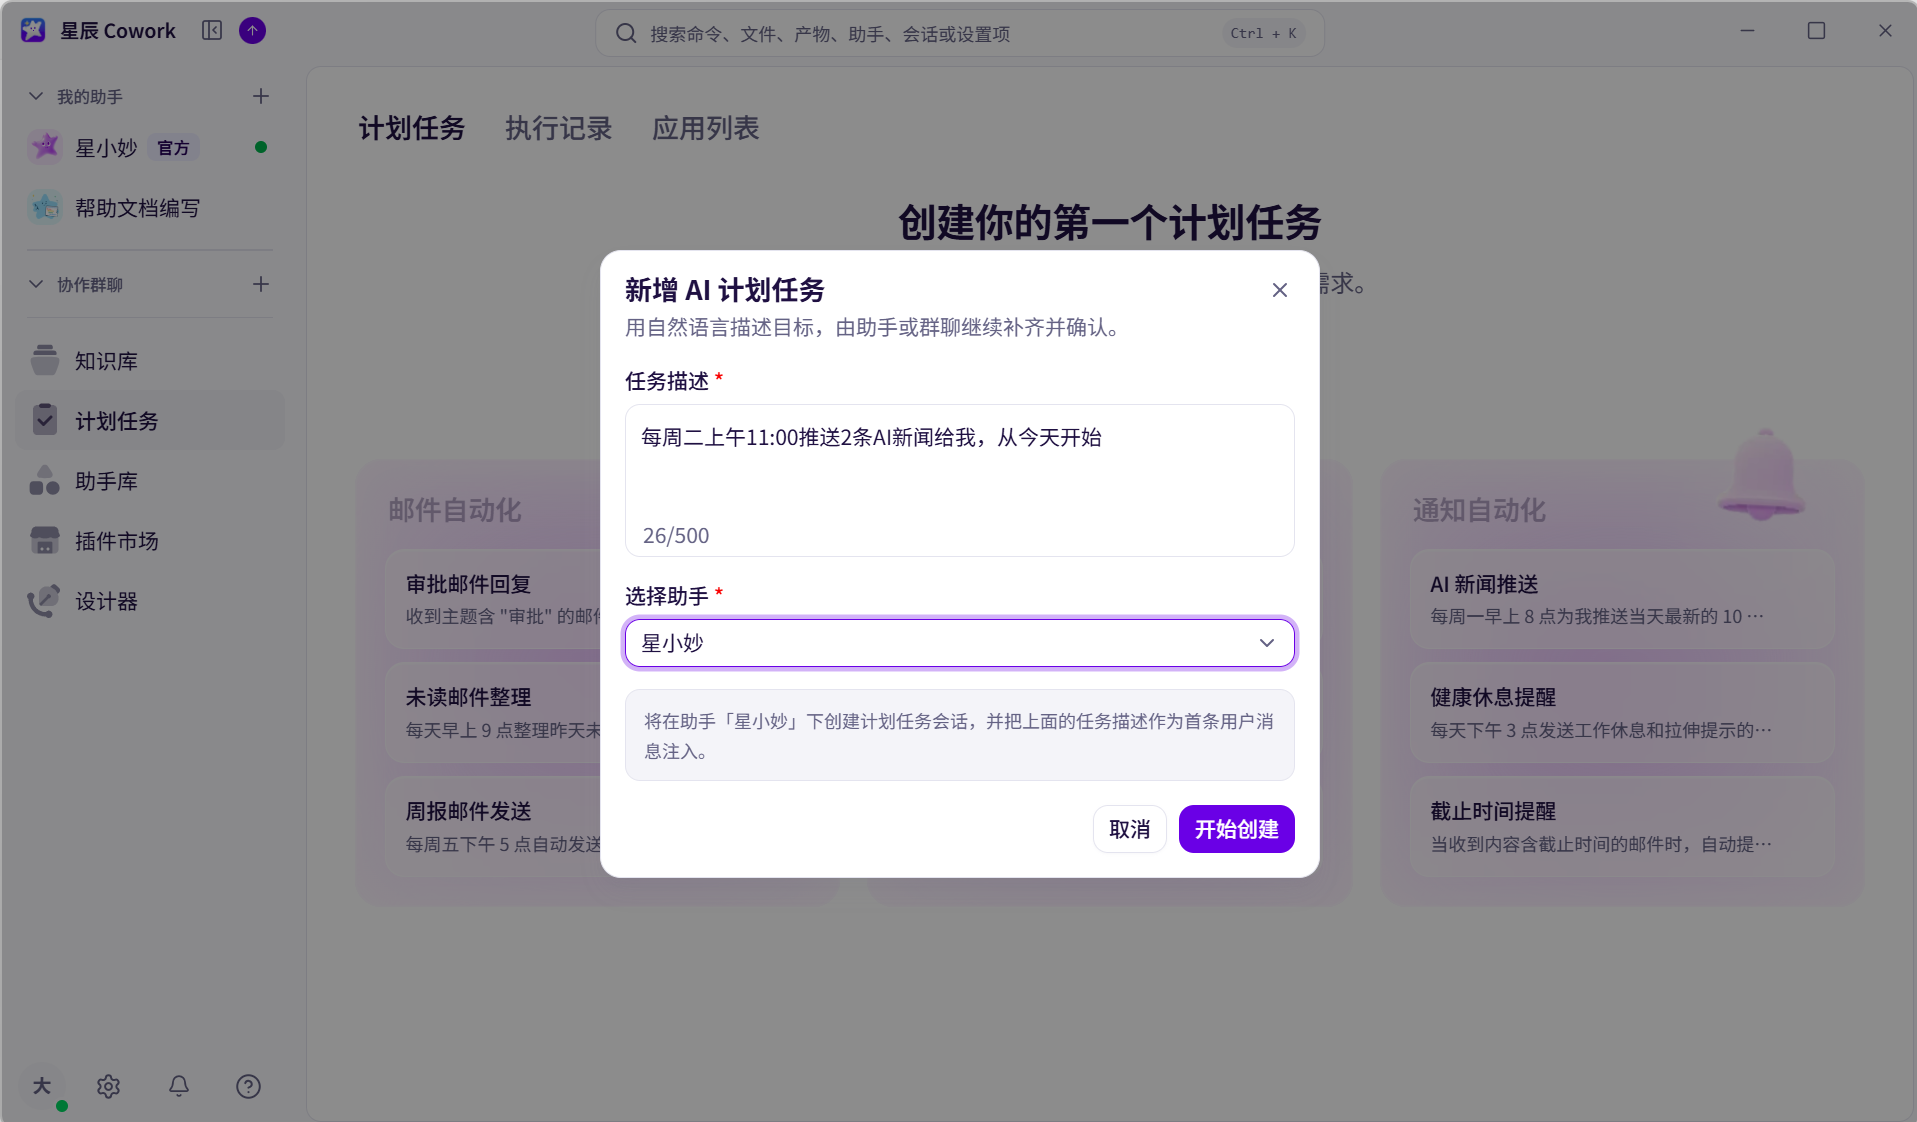Collapse the 我的助手 section chevron
The image size is (1917, 1122).
coord(36,96)
